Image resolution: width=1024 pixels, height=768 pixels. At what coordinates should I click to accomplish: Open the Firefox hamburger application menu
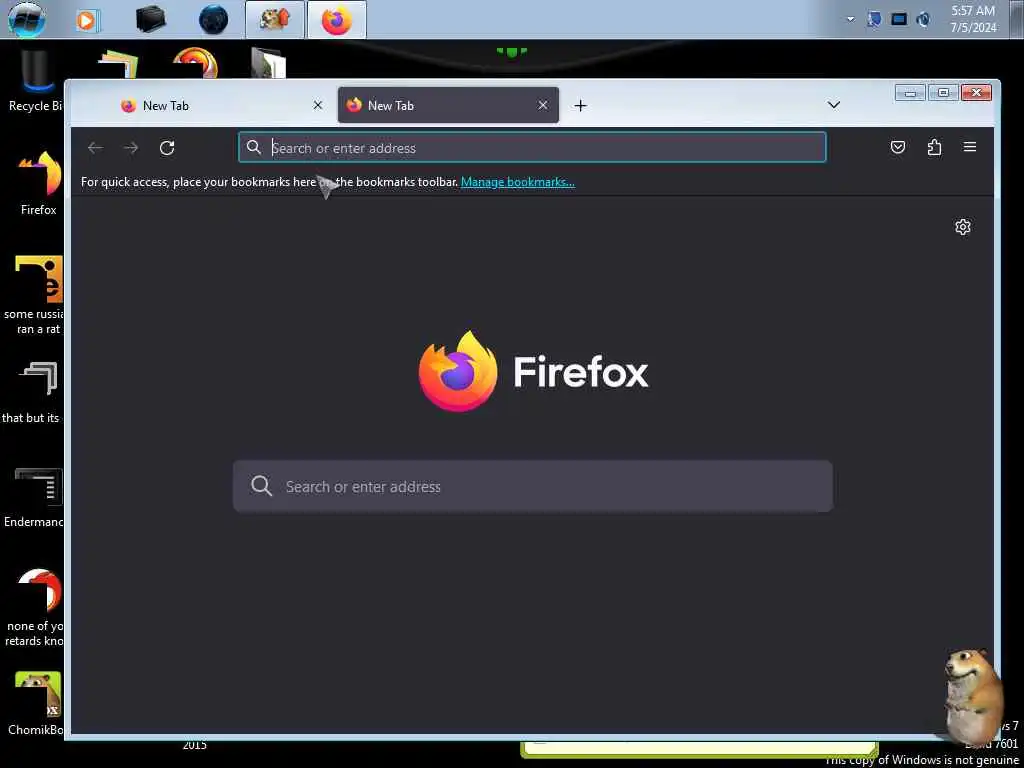click(x=970, y=148)
